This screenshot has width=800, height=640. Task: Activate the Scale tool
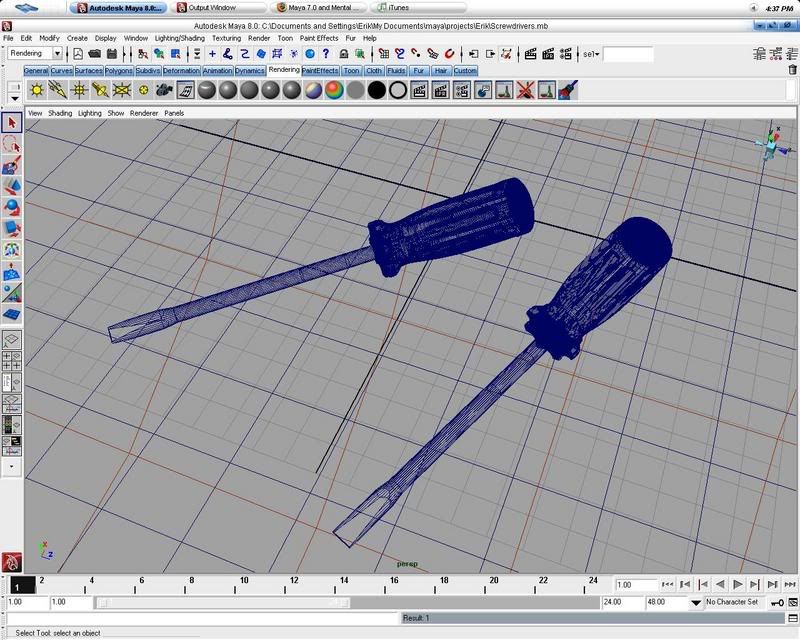click(x=12, y=229)
